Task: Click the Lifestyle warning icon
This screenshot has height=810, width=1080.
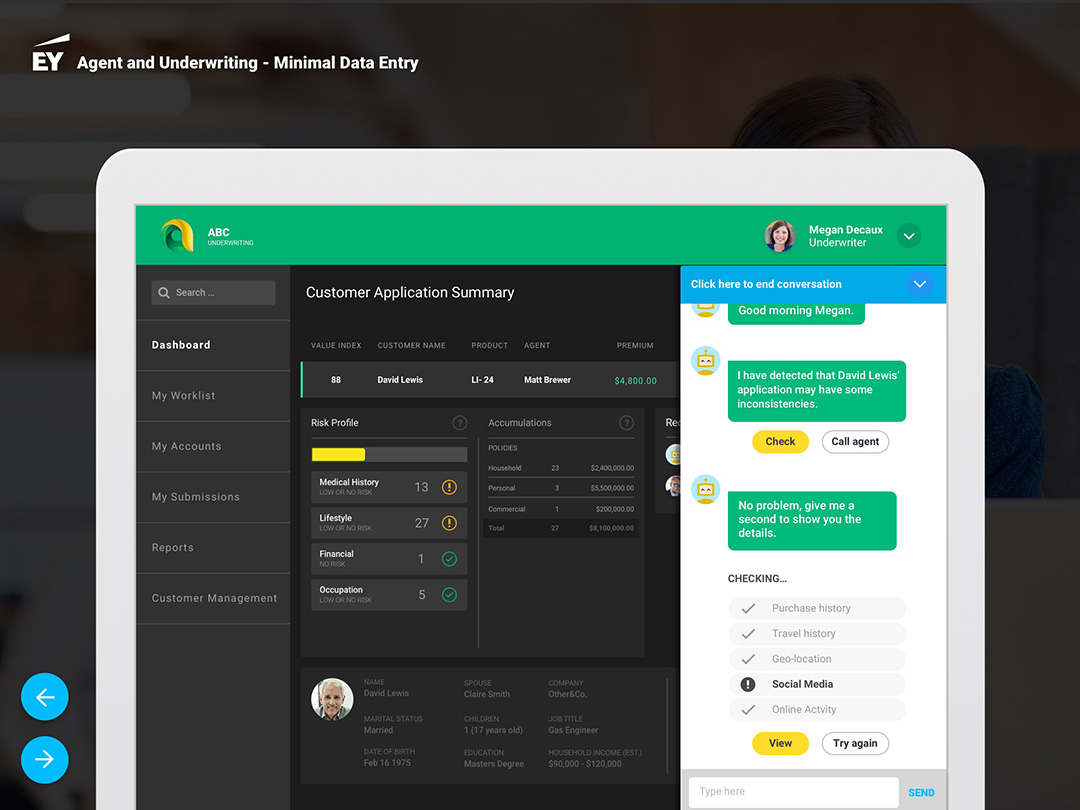Action: pos(449,523)
